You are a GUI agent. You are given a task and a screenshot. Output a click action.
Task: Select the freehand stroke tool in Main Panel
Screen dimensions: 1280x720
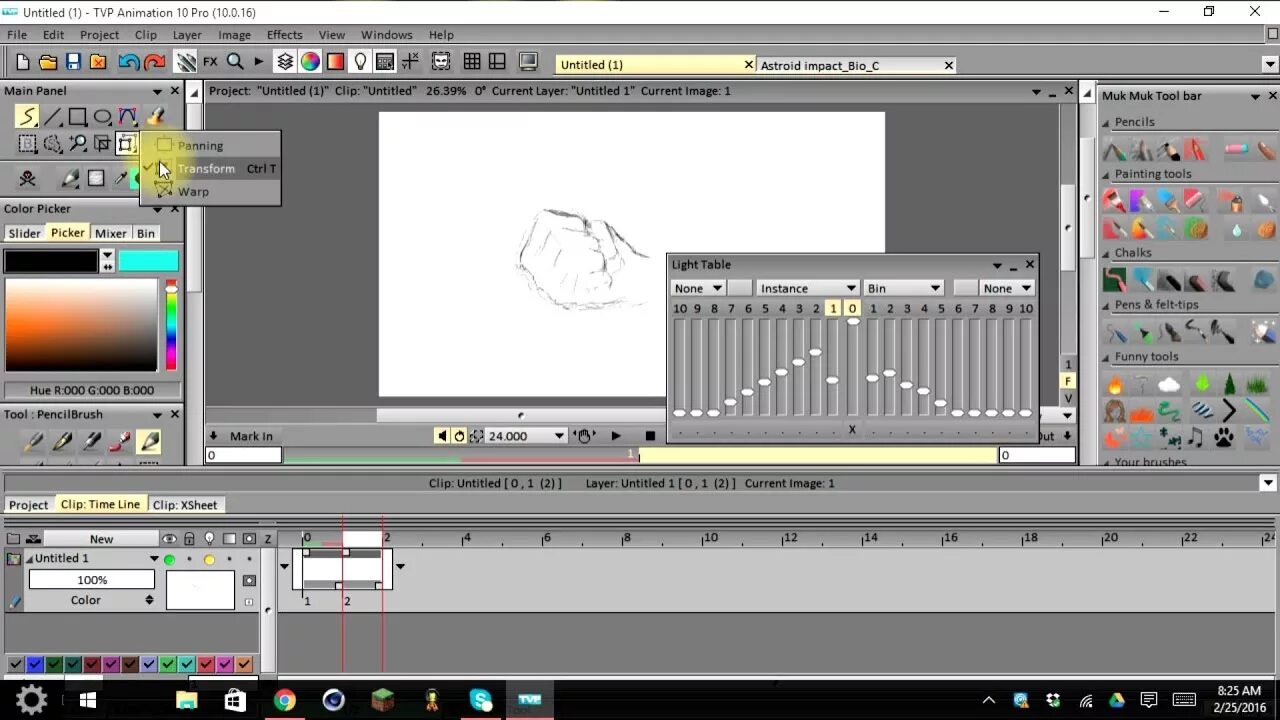[x=28, y=117]
